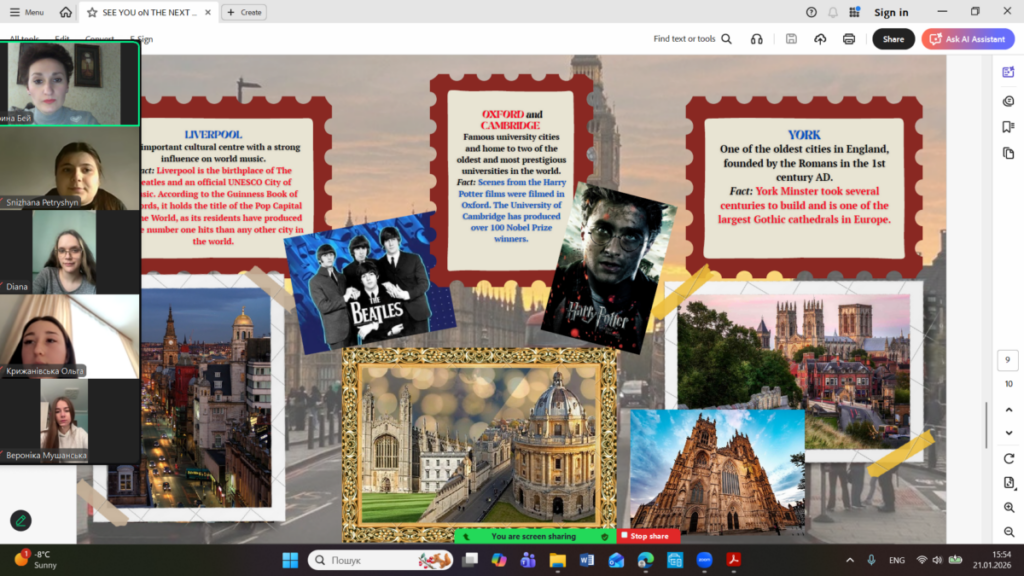Zoom out using the magnifier minus icon
This screenshot has width=1024, height=576.
pos(1008,532)
